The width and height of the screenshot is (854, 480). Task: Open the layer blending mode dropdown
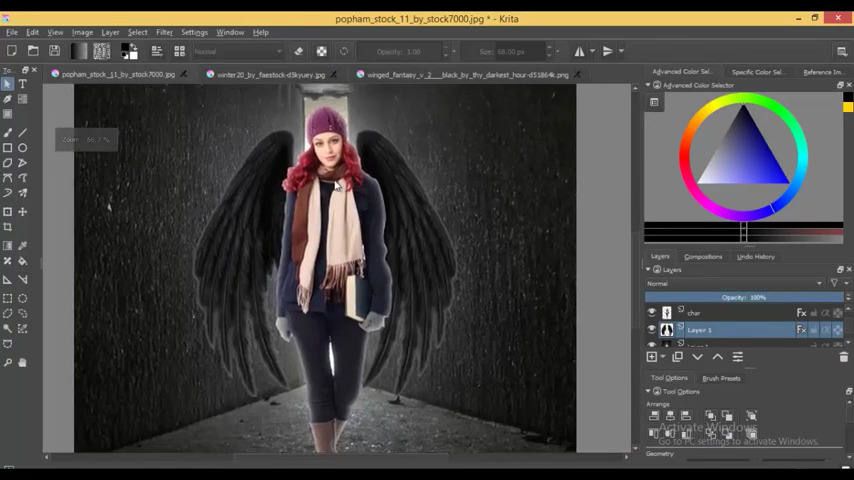(735, 284)
